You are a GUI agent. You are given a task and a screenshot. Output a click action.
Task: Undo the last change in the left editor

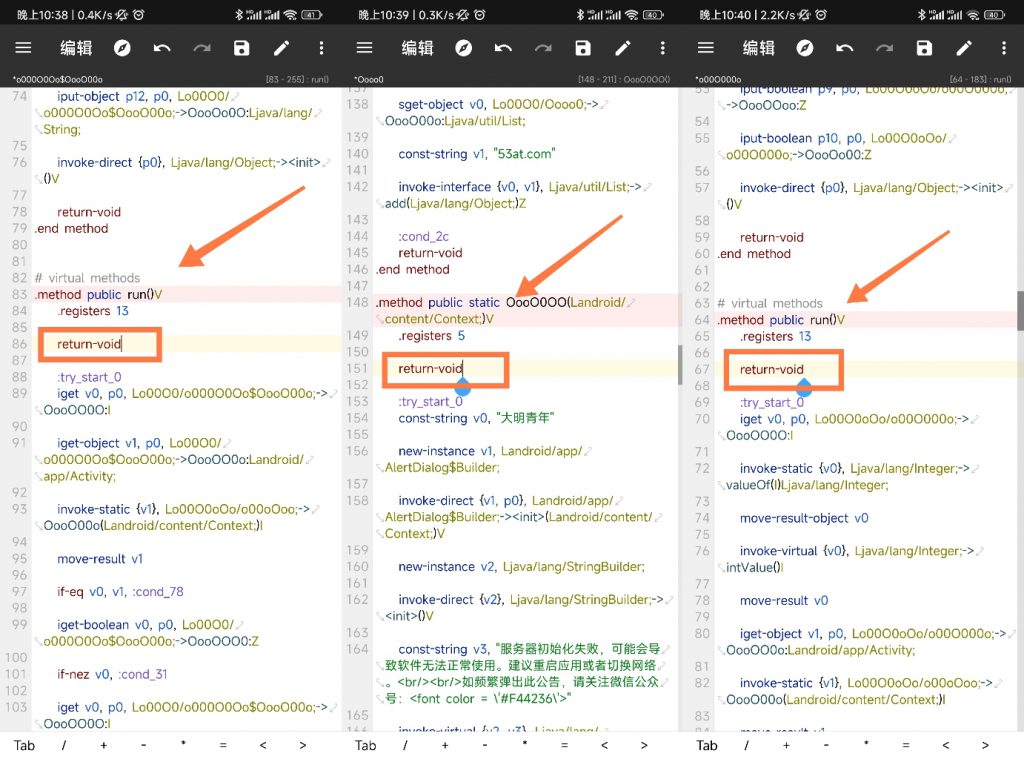click(163, 47)
